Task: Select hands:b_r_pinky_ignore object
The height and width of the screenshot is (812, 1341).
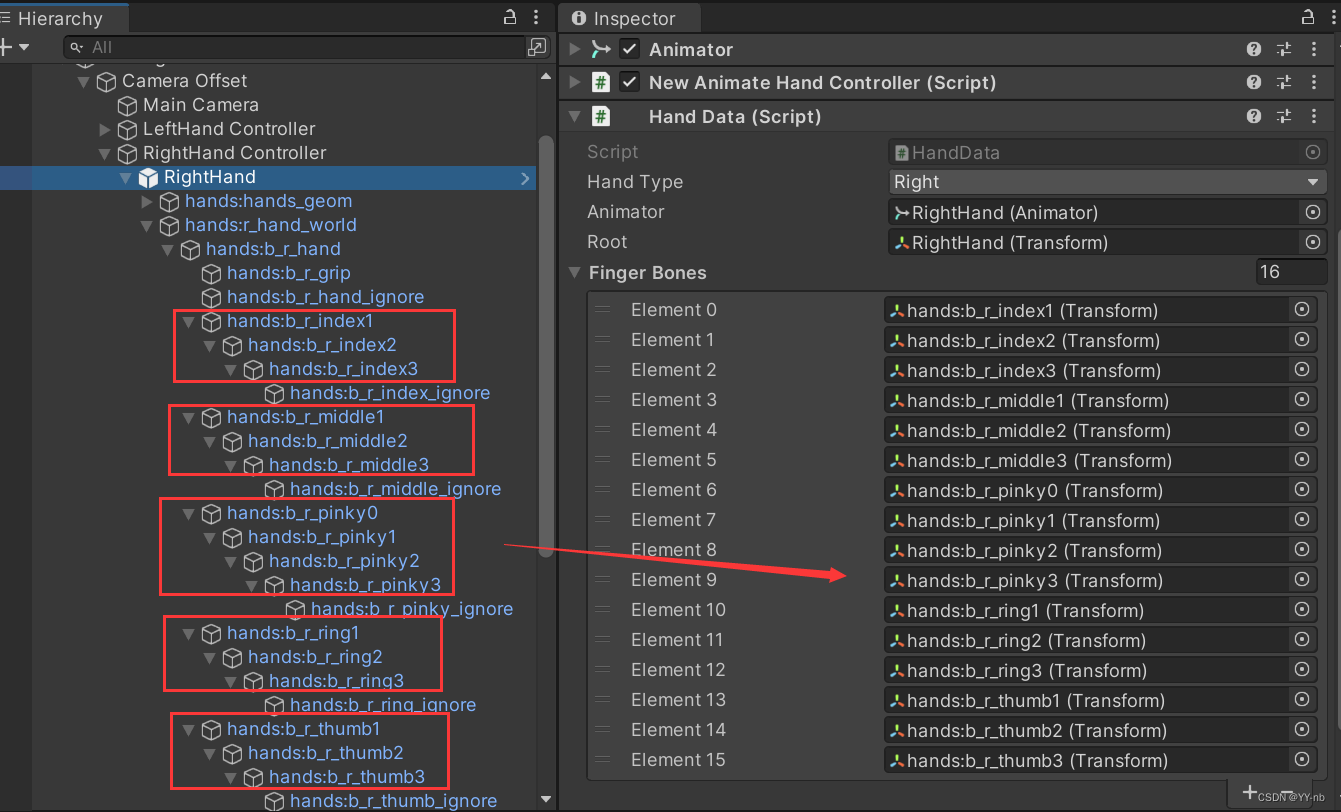Action: tap(411, 609)
